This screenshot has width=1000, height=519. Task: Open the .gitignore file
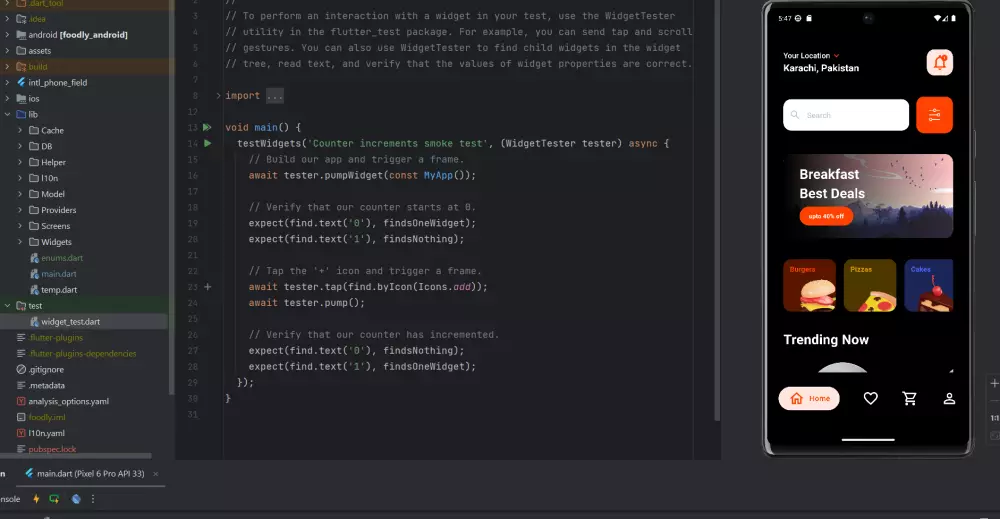45,369
